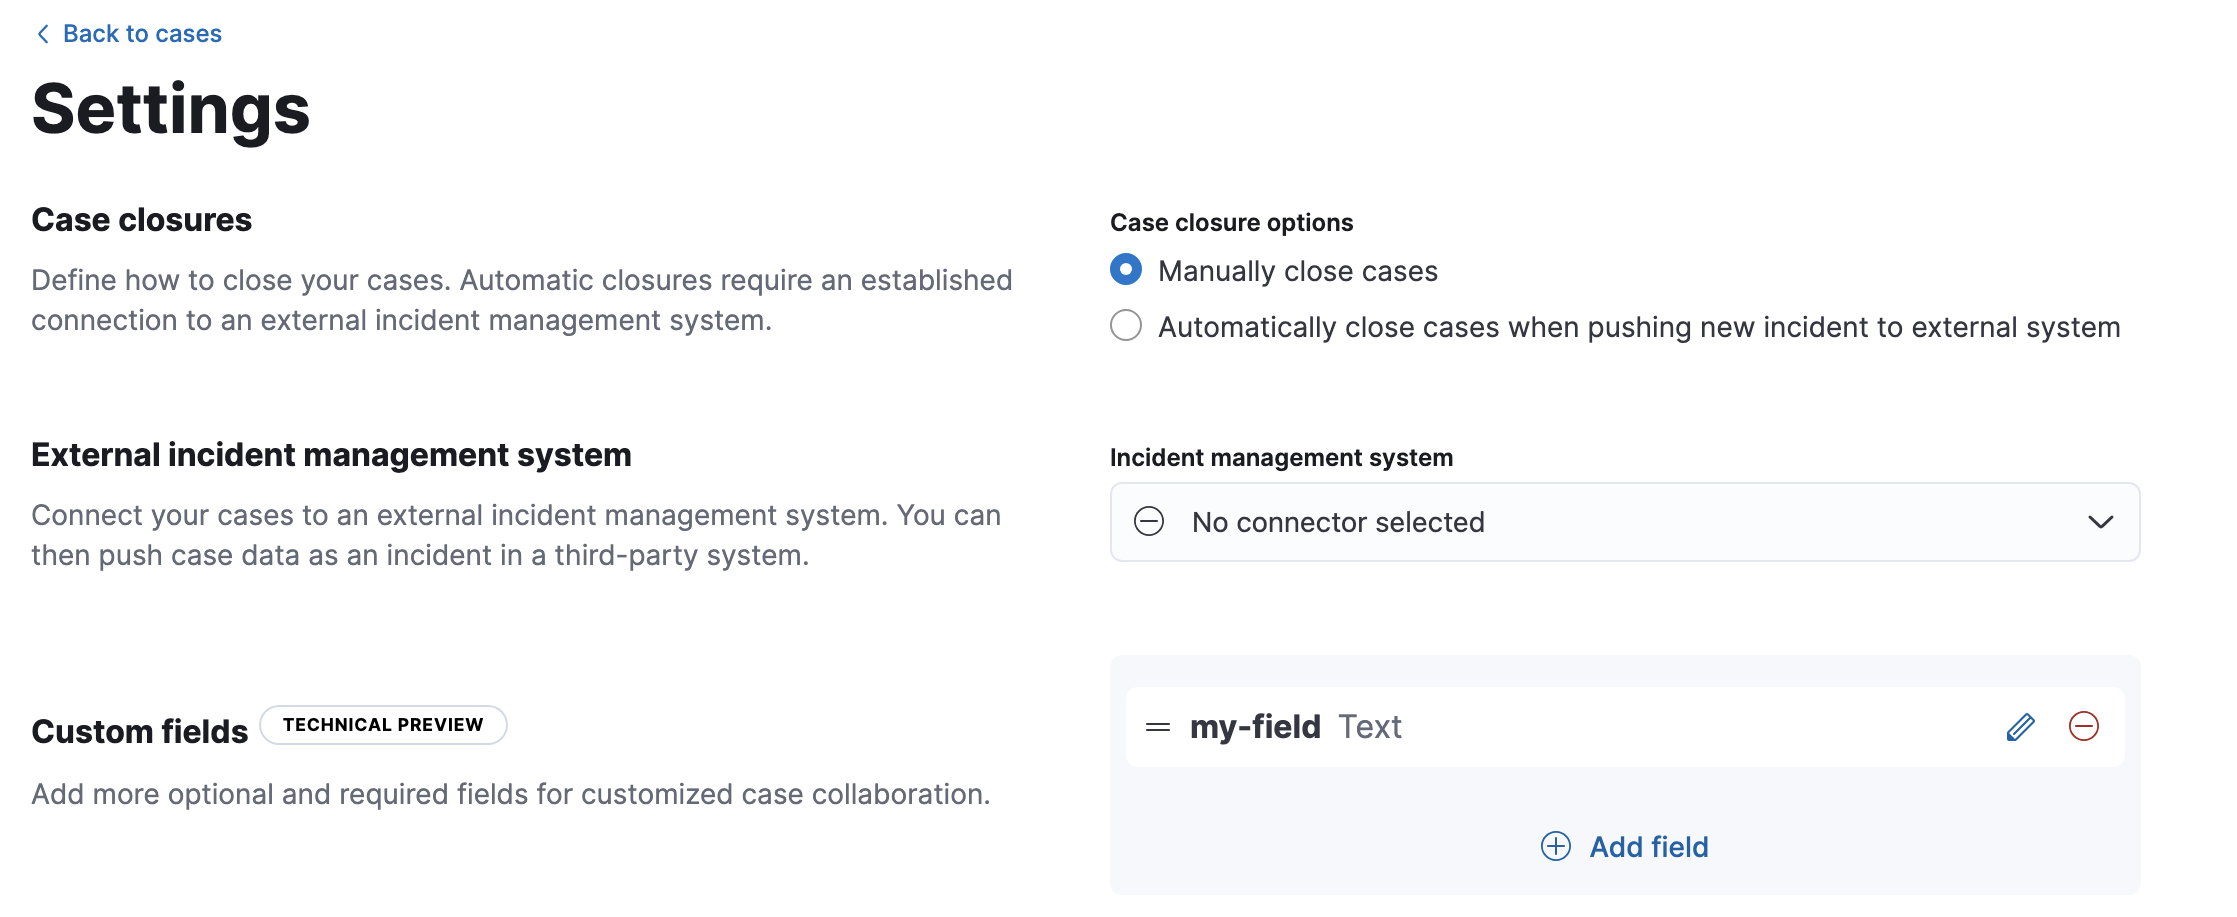Select the Manually close cases option

(1125, 269)
